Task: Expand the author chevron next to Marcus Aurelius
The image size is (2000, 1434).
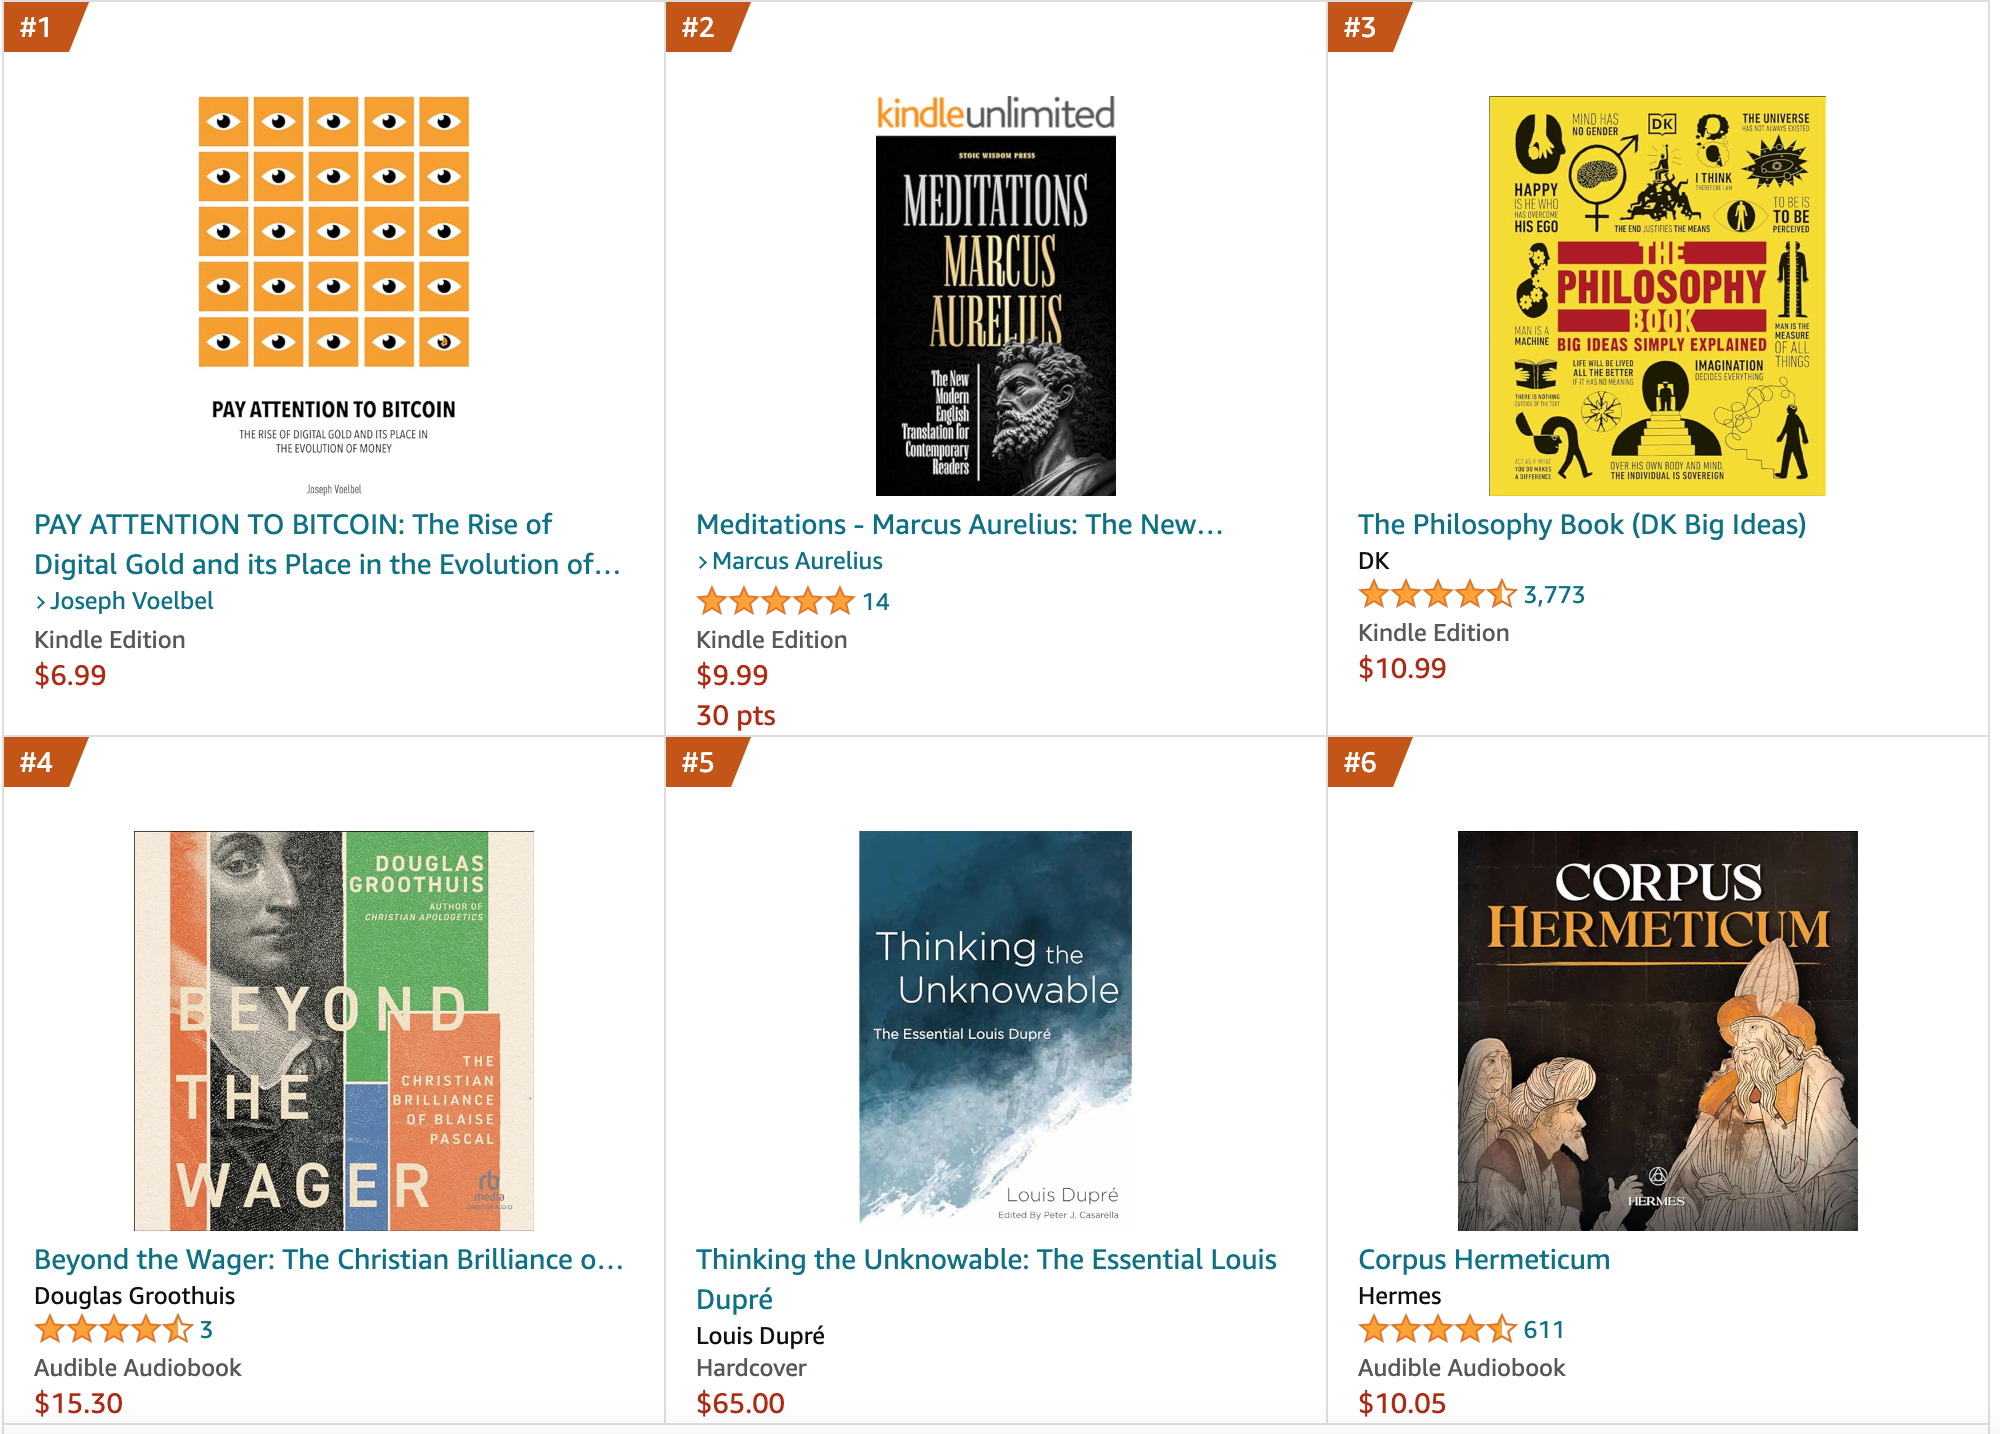Action: pyautogui.click(x=703, y=560)
